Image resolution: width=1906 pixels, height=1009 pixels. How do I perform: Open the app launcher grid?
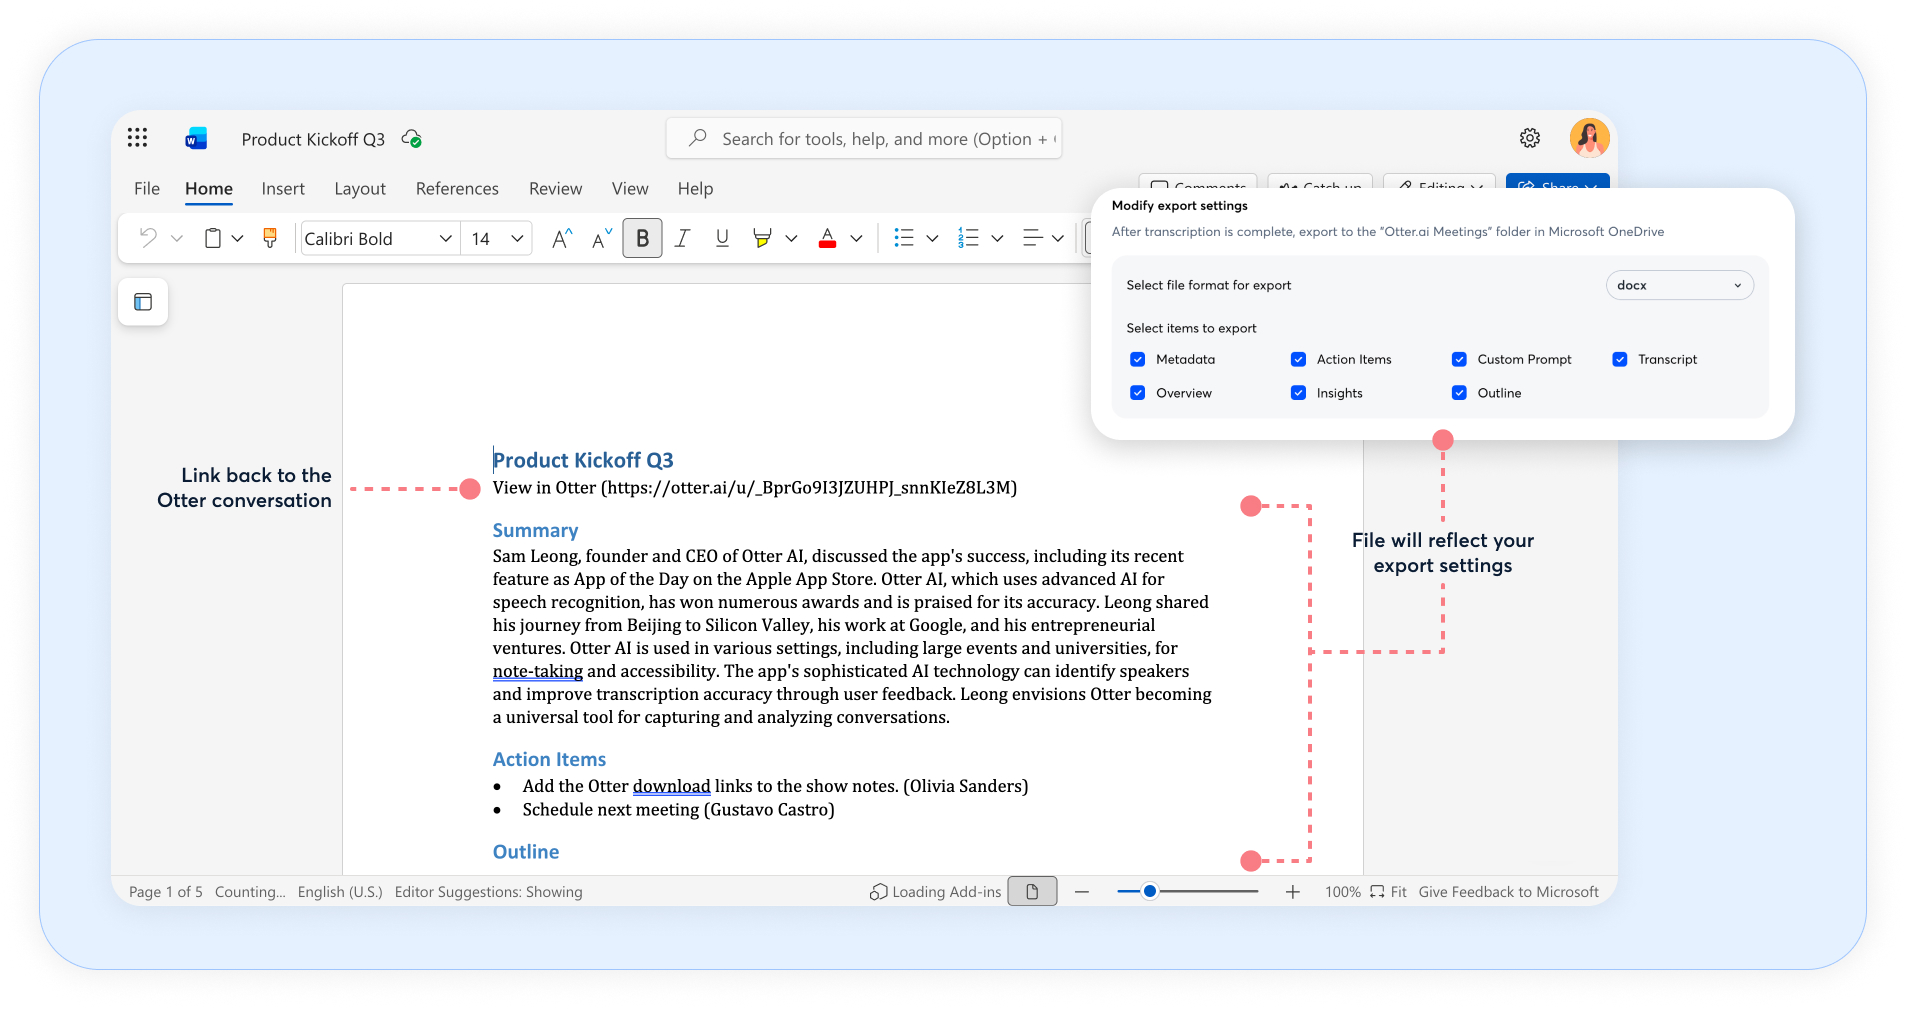(137, 138)
